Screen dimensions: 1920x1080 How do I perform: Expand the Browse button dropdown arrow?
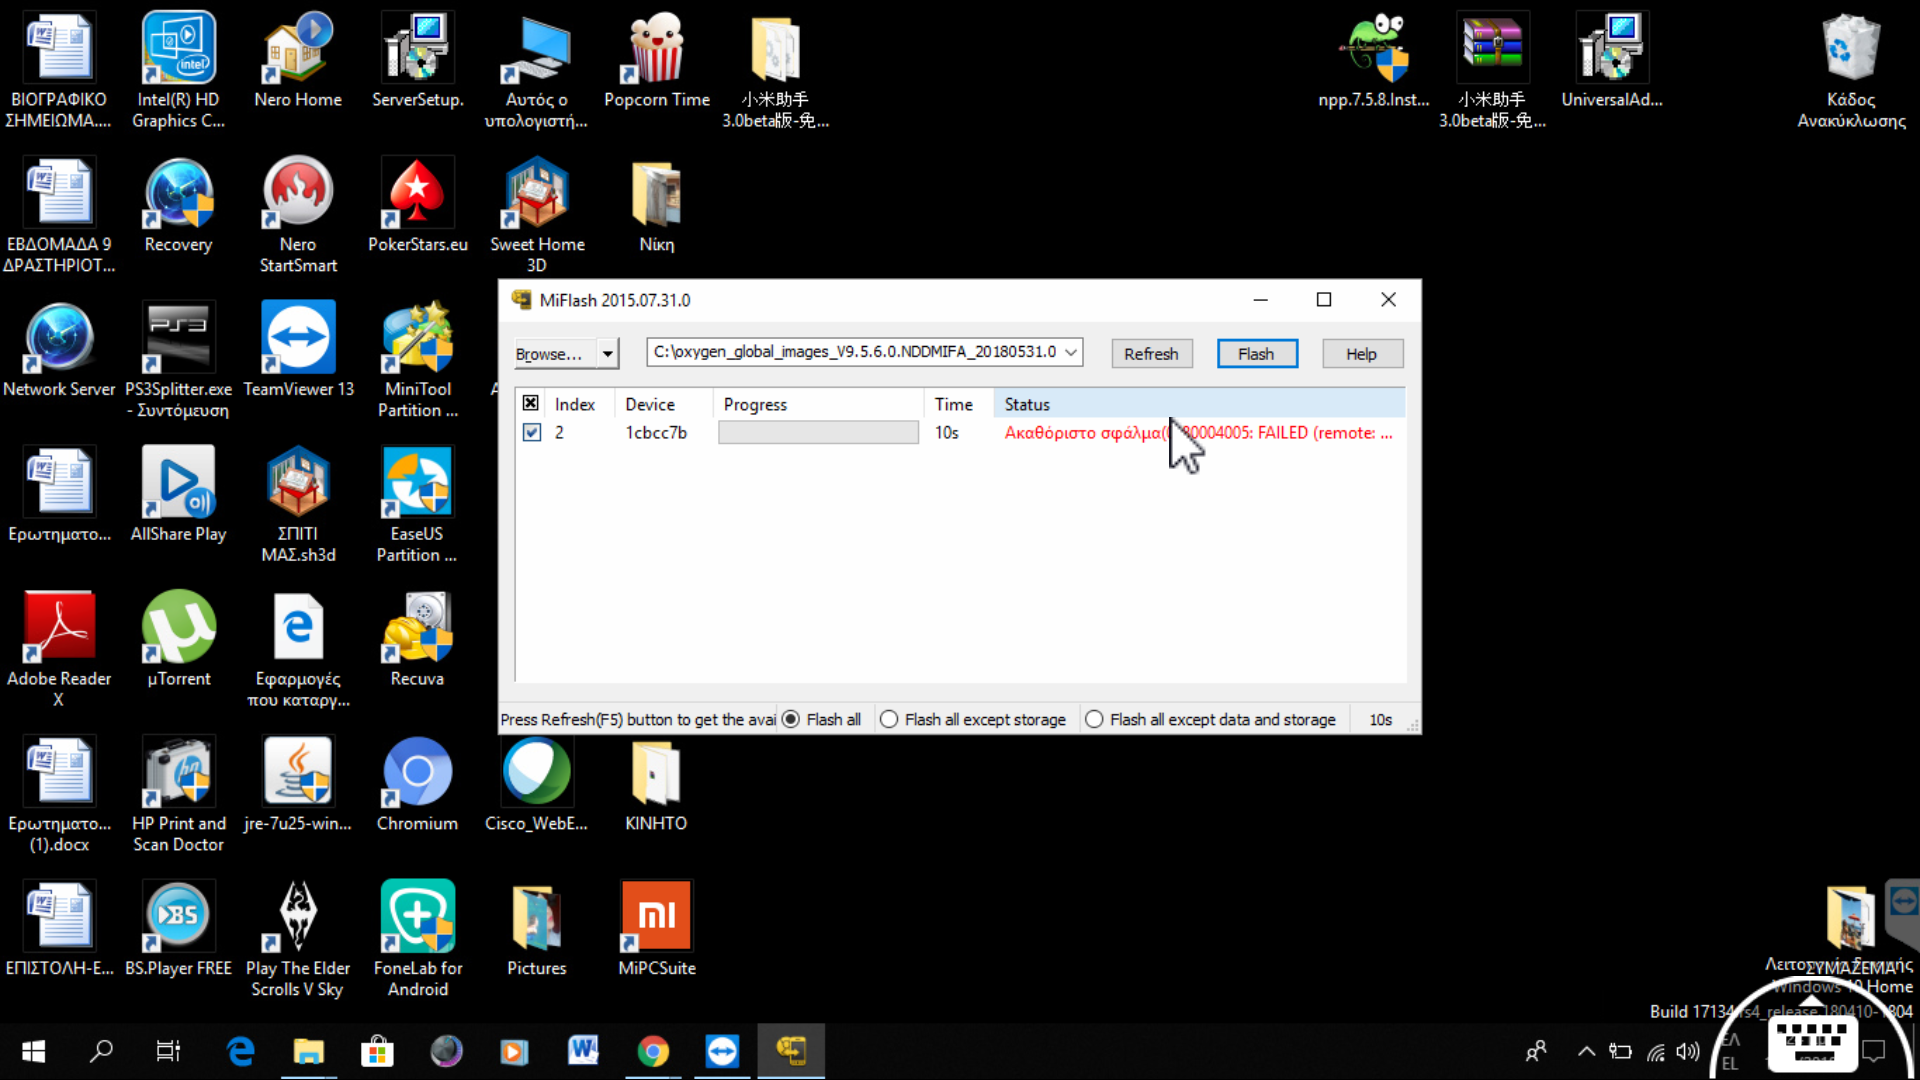click(x=607, y=354)
